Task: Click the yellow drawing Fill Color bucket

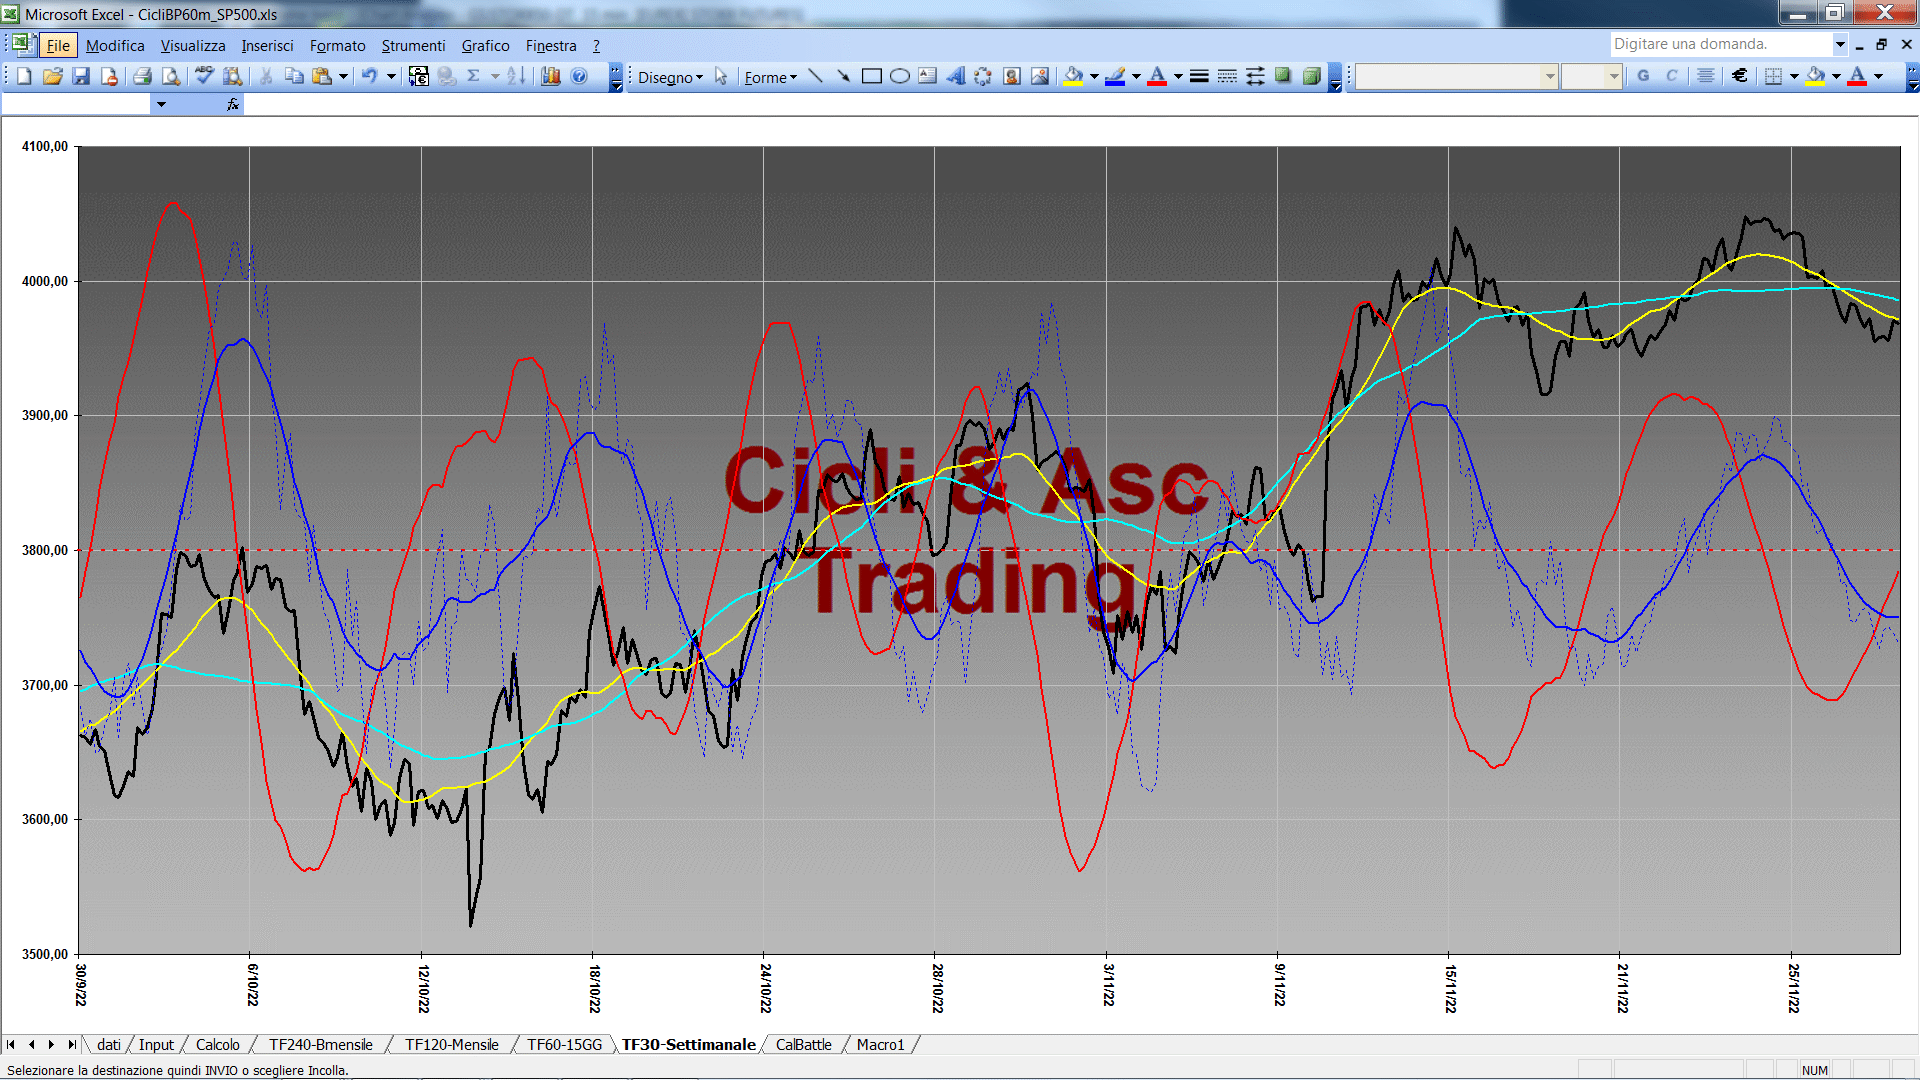Action: click(1074, 76)
